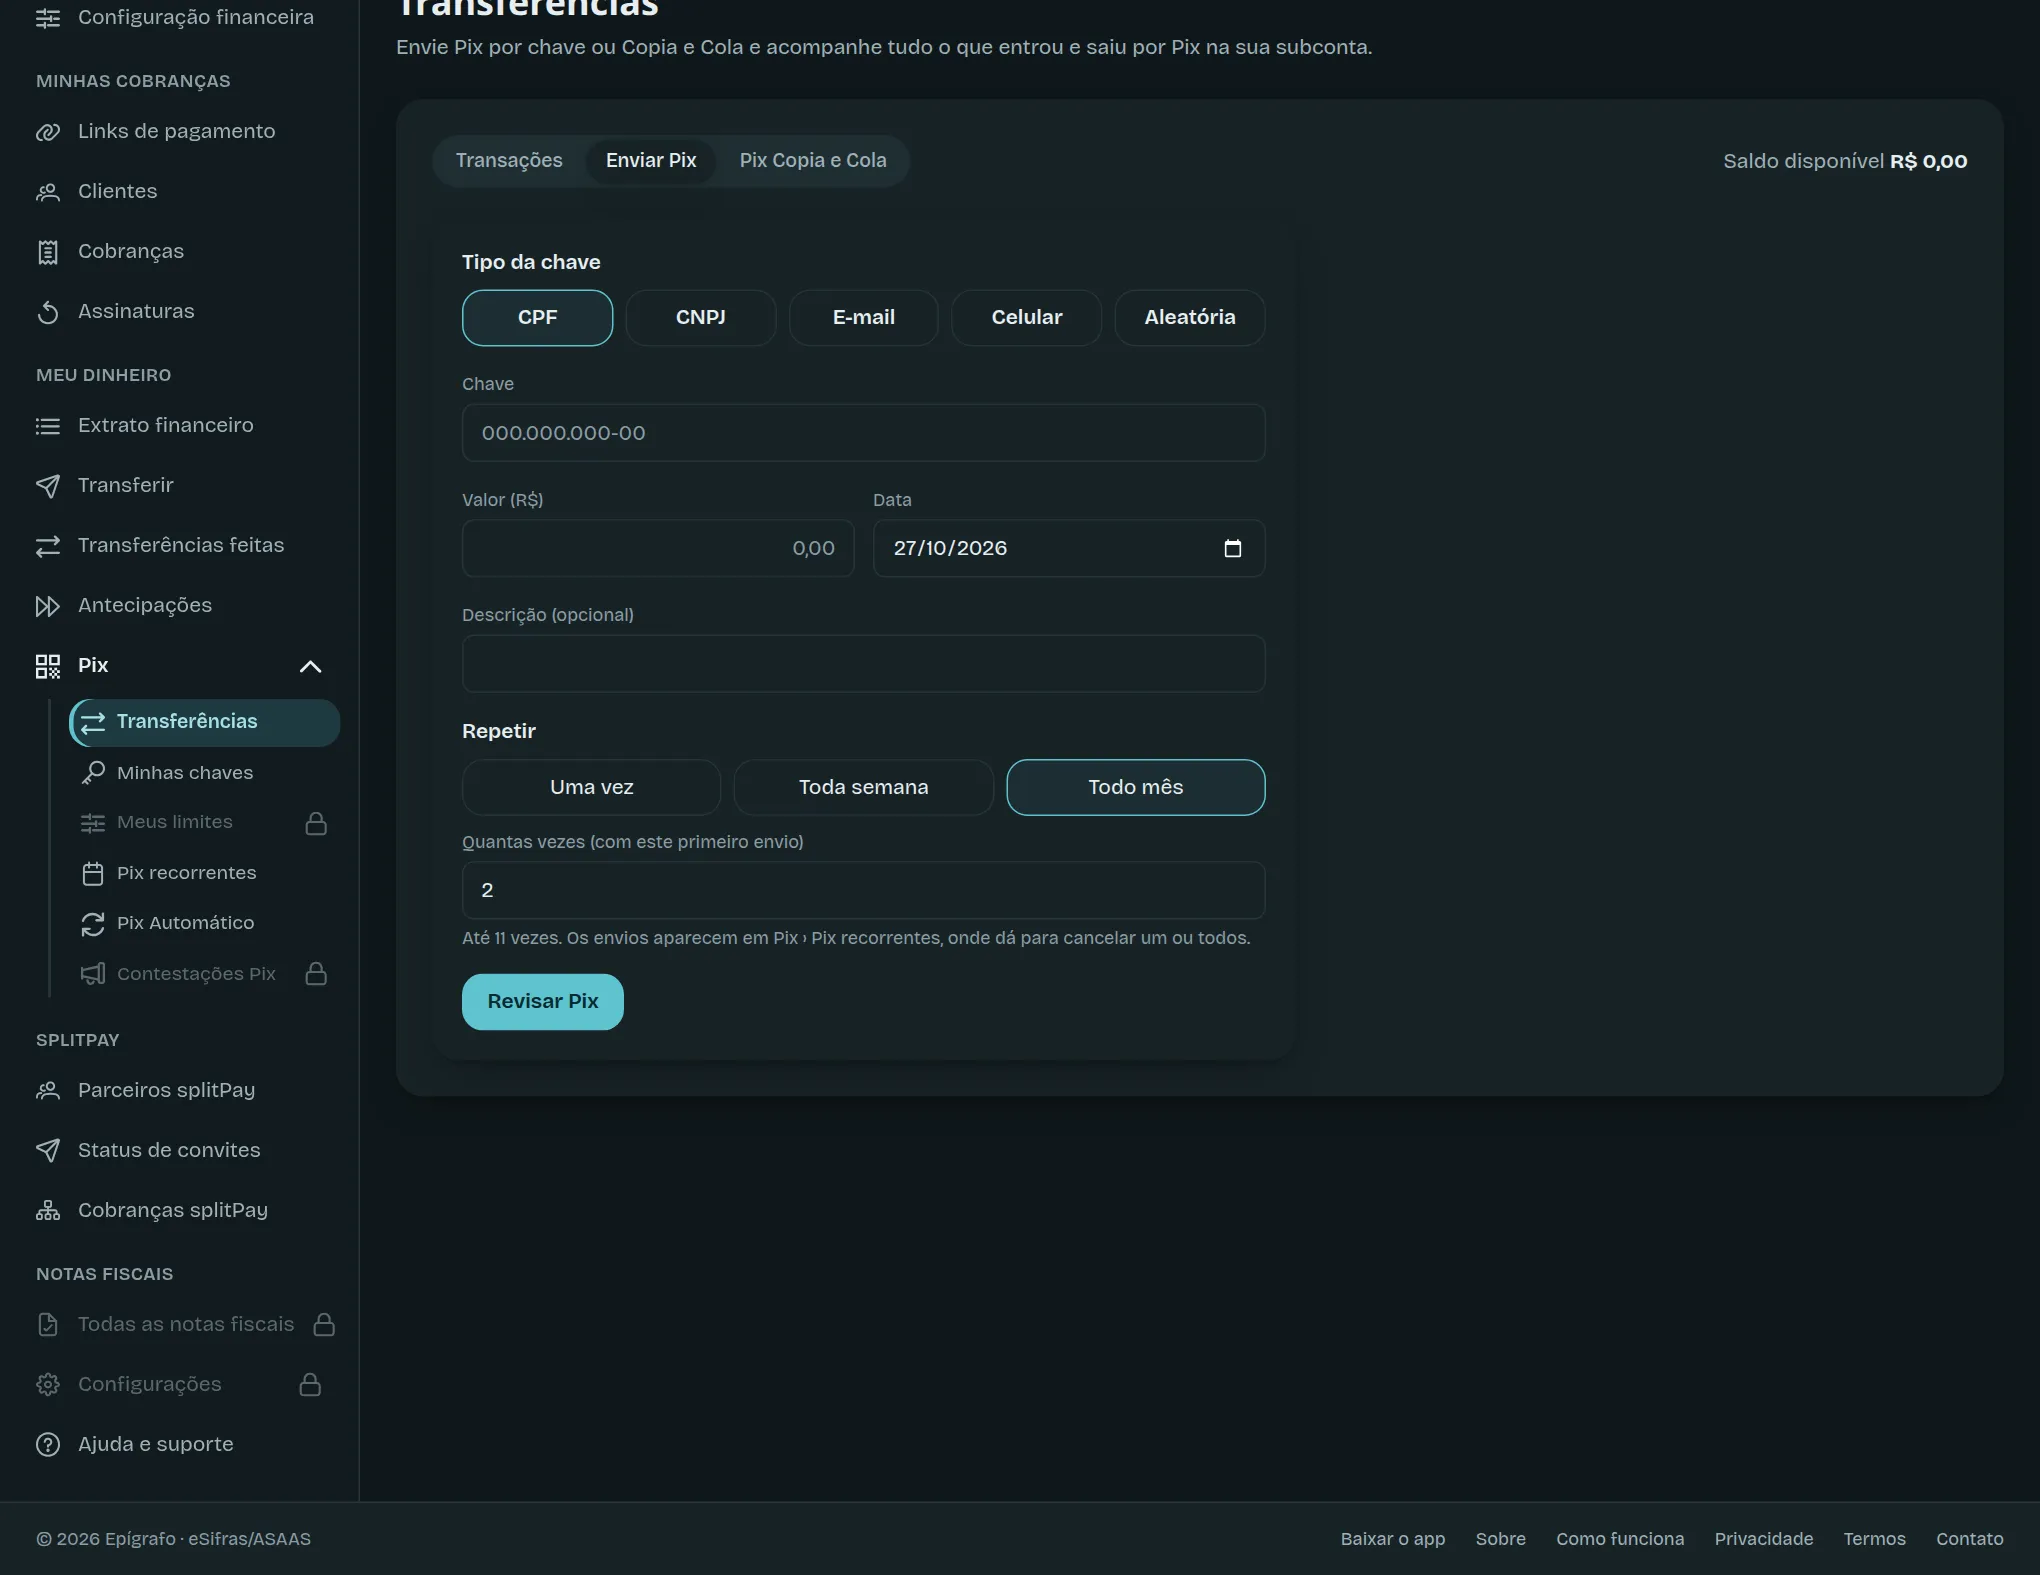Open Links de pagamento link icon
This screenshot has width=2040, height=1575.
48,132
